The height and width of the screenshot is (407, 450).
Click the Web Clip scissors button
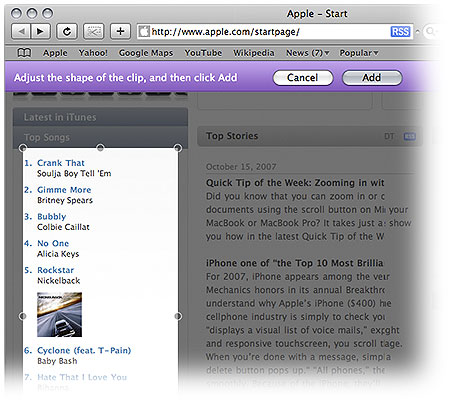tap(93, 32)
